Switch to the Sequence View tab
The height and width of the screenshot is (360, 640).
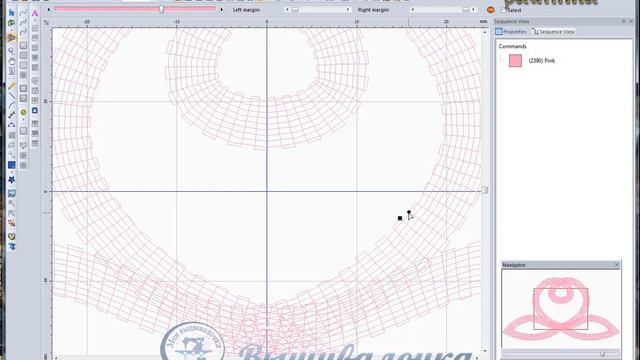(x=554, y=31)
